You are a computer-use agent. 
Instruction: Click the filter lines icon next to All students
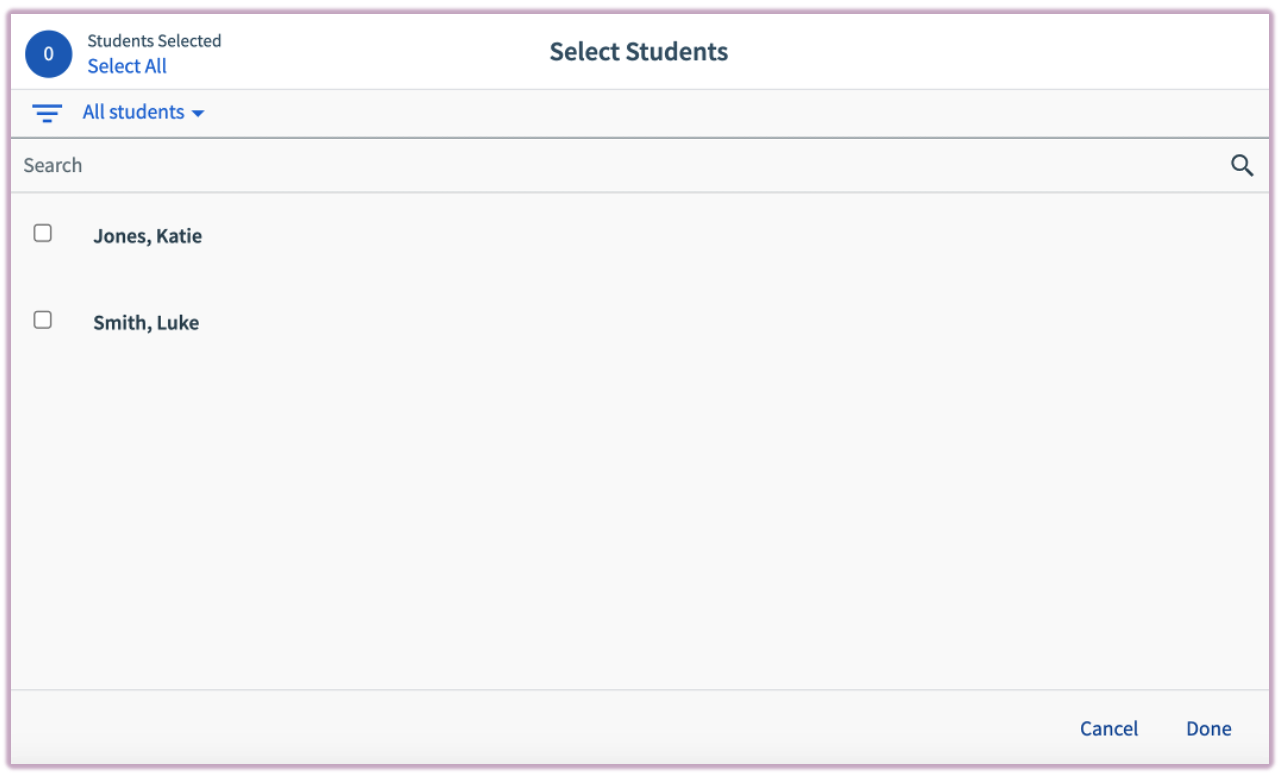[x=47, y=113]
